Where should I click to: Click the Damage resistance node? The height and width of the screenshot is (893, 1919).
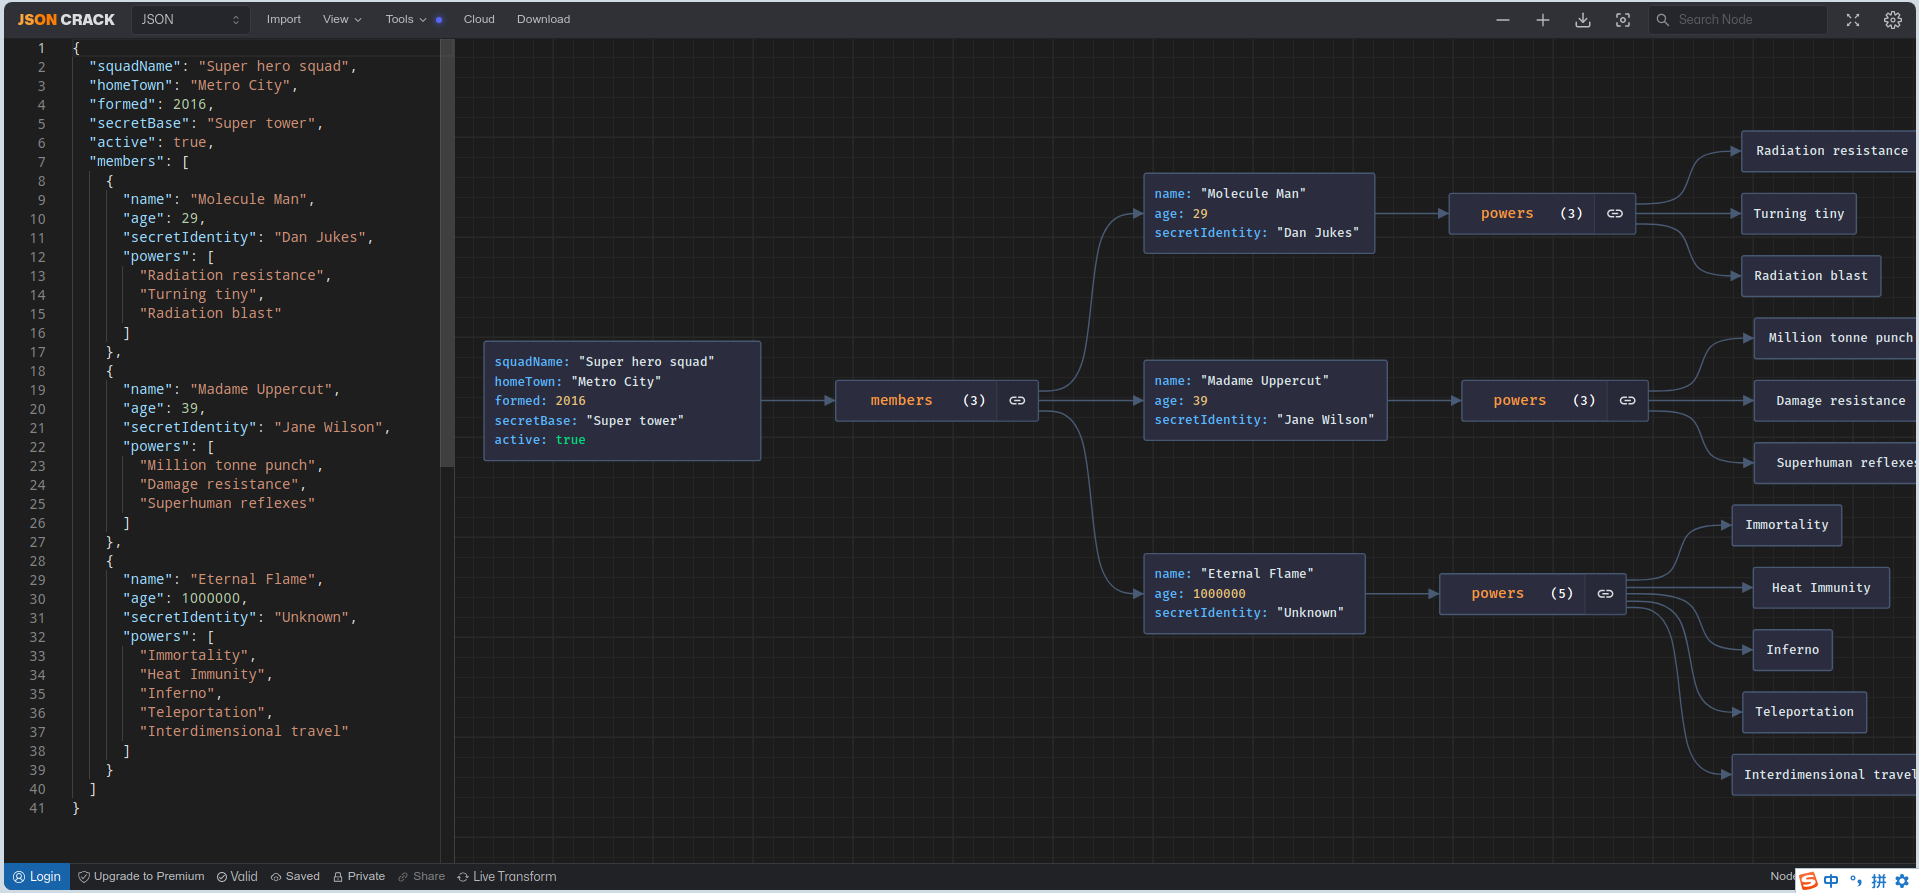pyautogui.click(x=1836, y=401)
